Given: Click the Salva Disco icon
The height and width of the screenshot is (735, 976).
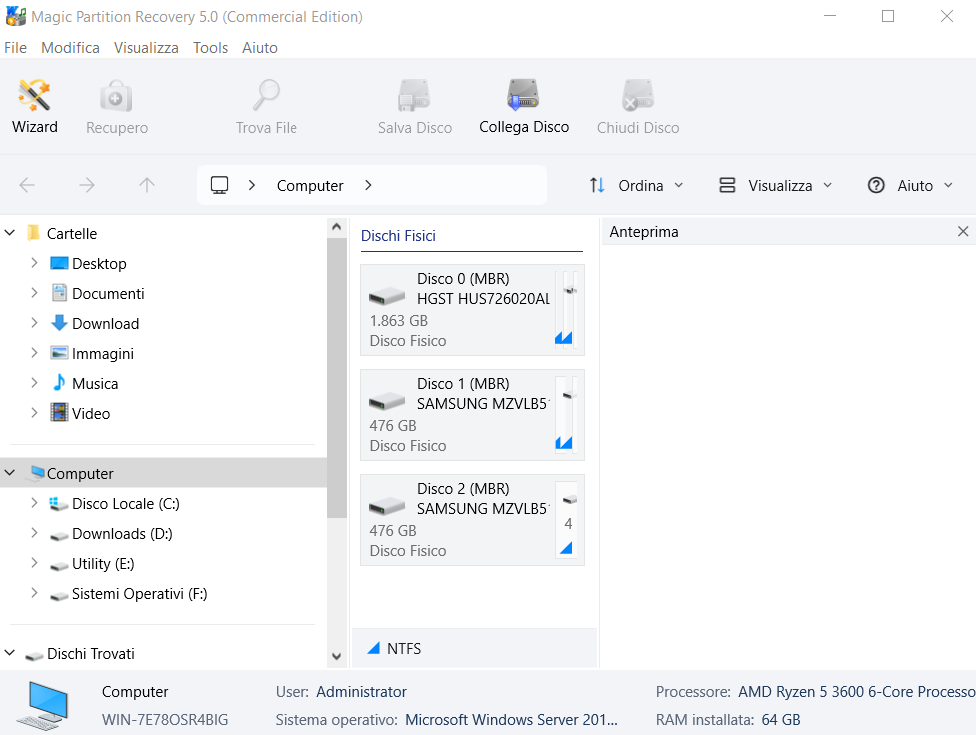Looking at the screenshot, I should [x=415, y=95].
